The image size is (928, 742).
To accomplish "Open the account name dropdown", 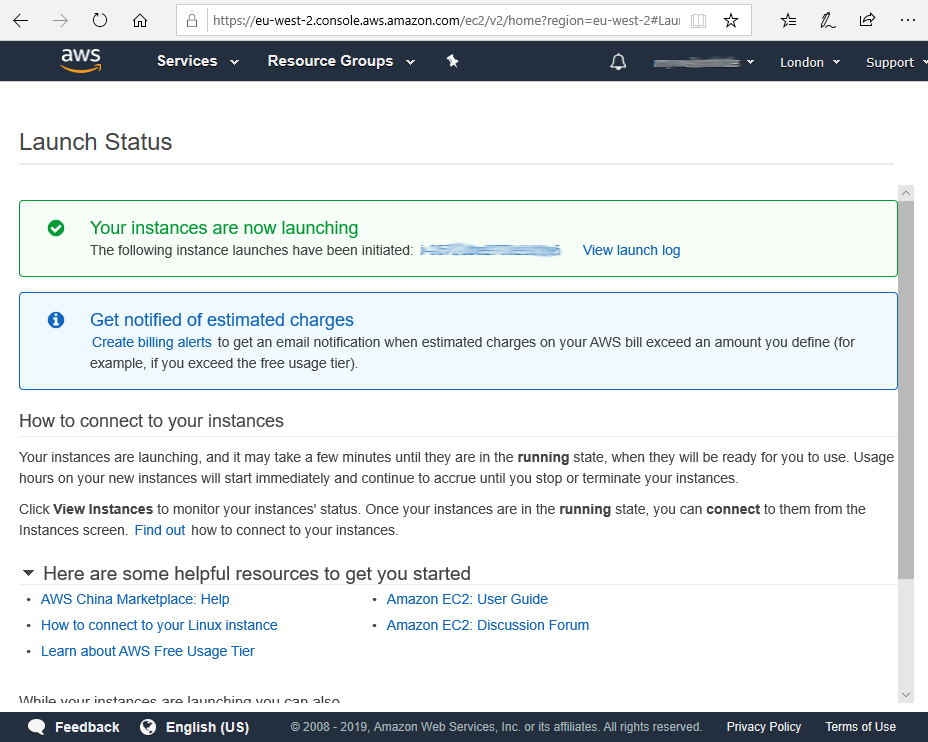I will pos(703,62).
